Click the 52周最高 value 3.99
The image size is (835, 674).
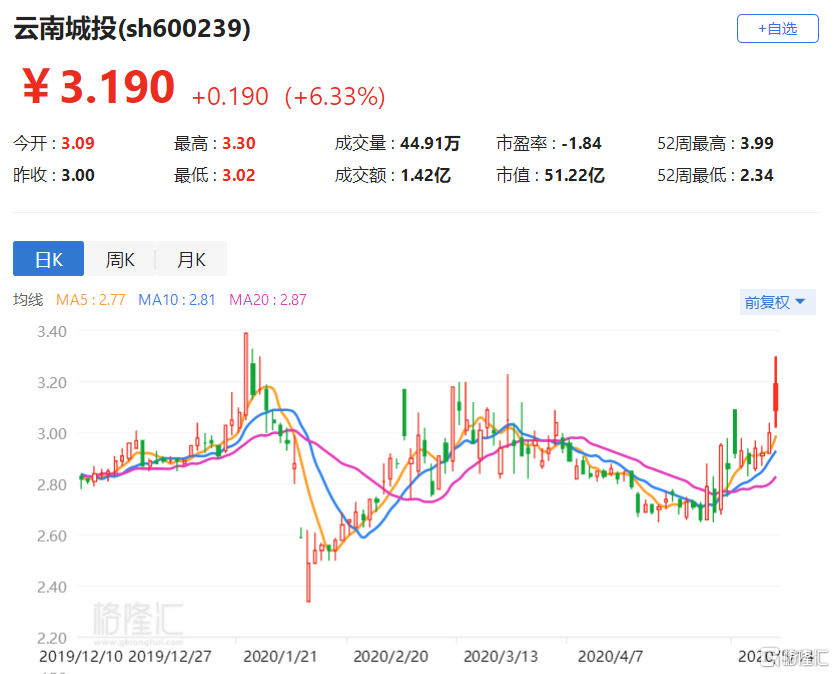[757, 143]
